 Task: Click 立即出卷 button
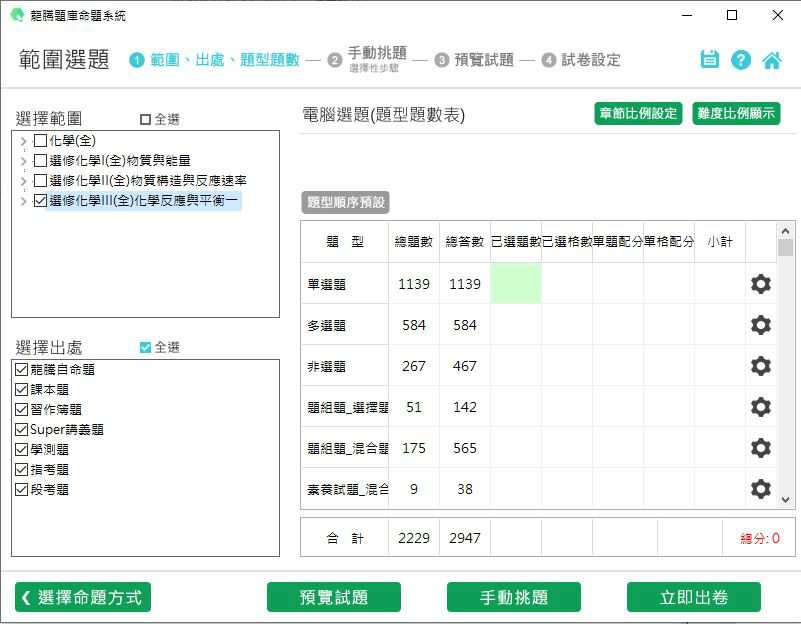[x=693, y=597]
